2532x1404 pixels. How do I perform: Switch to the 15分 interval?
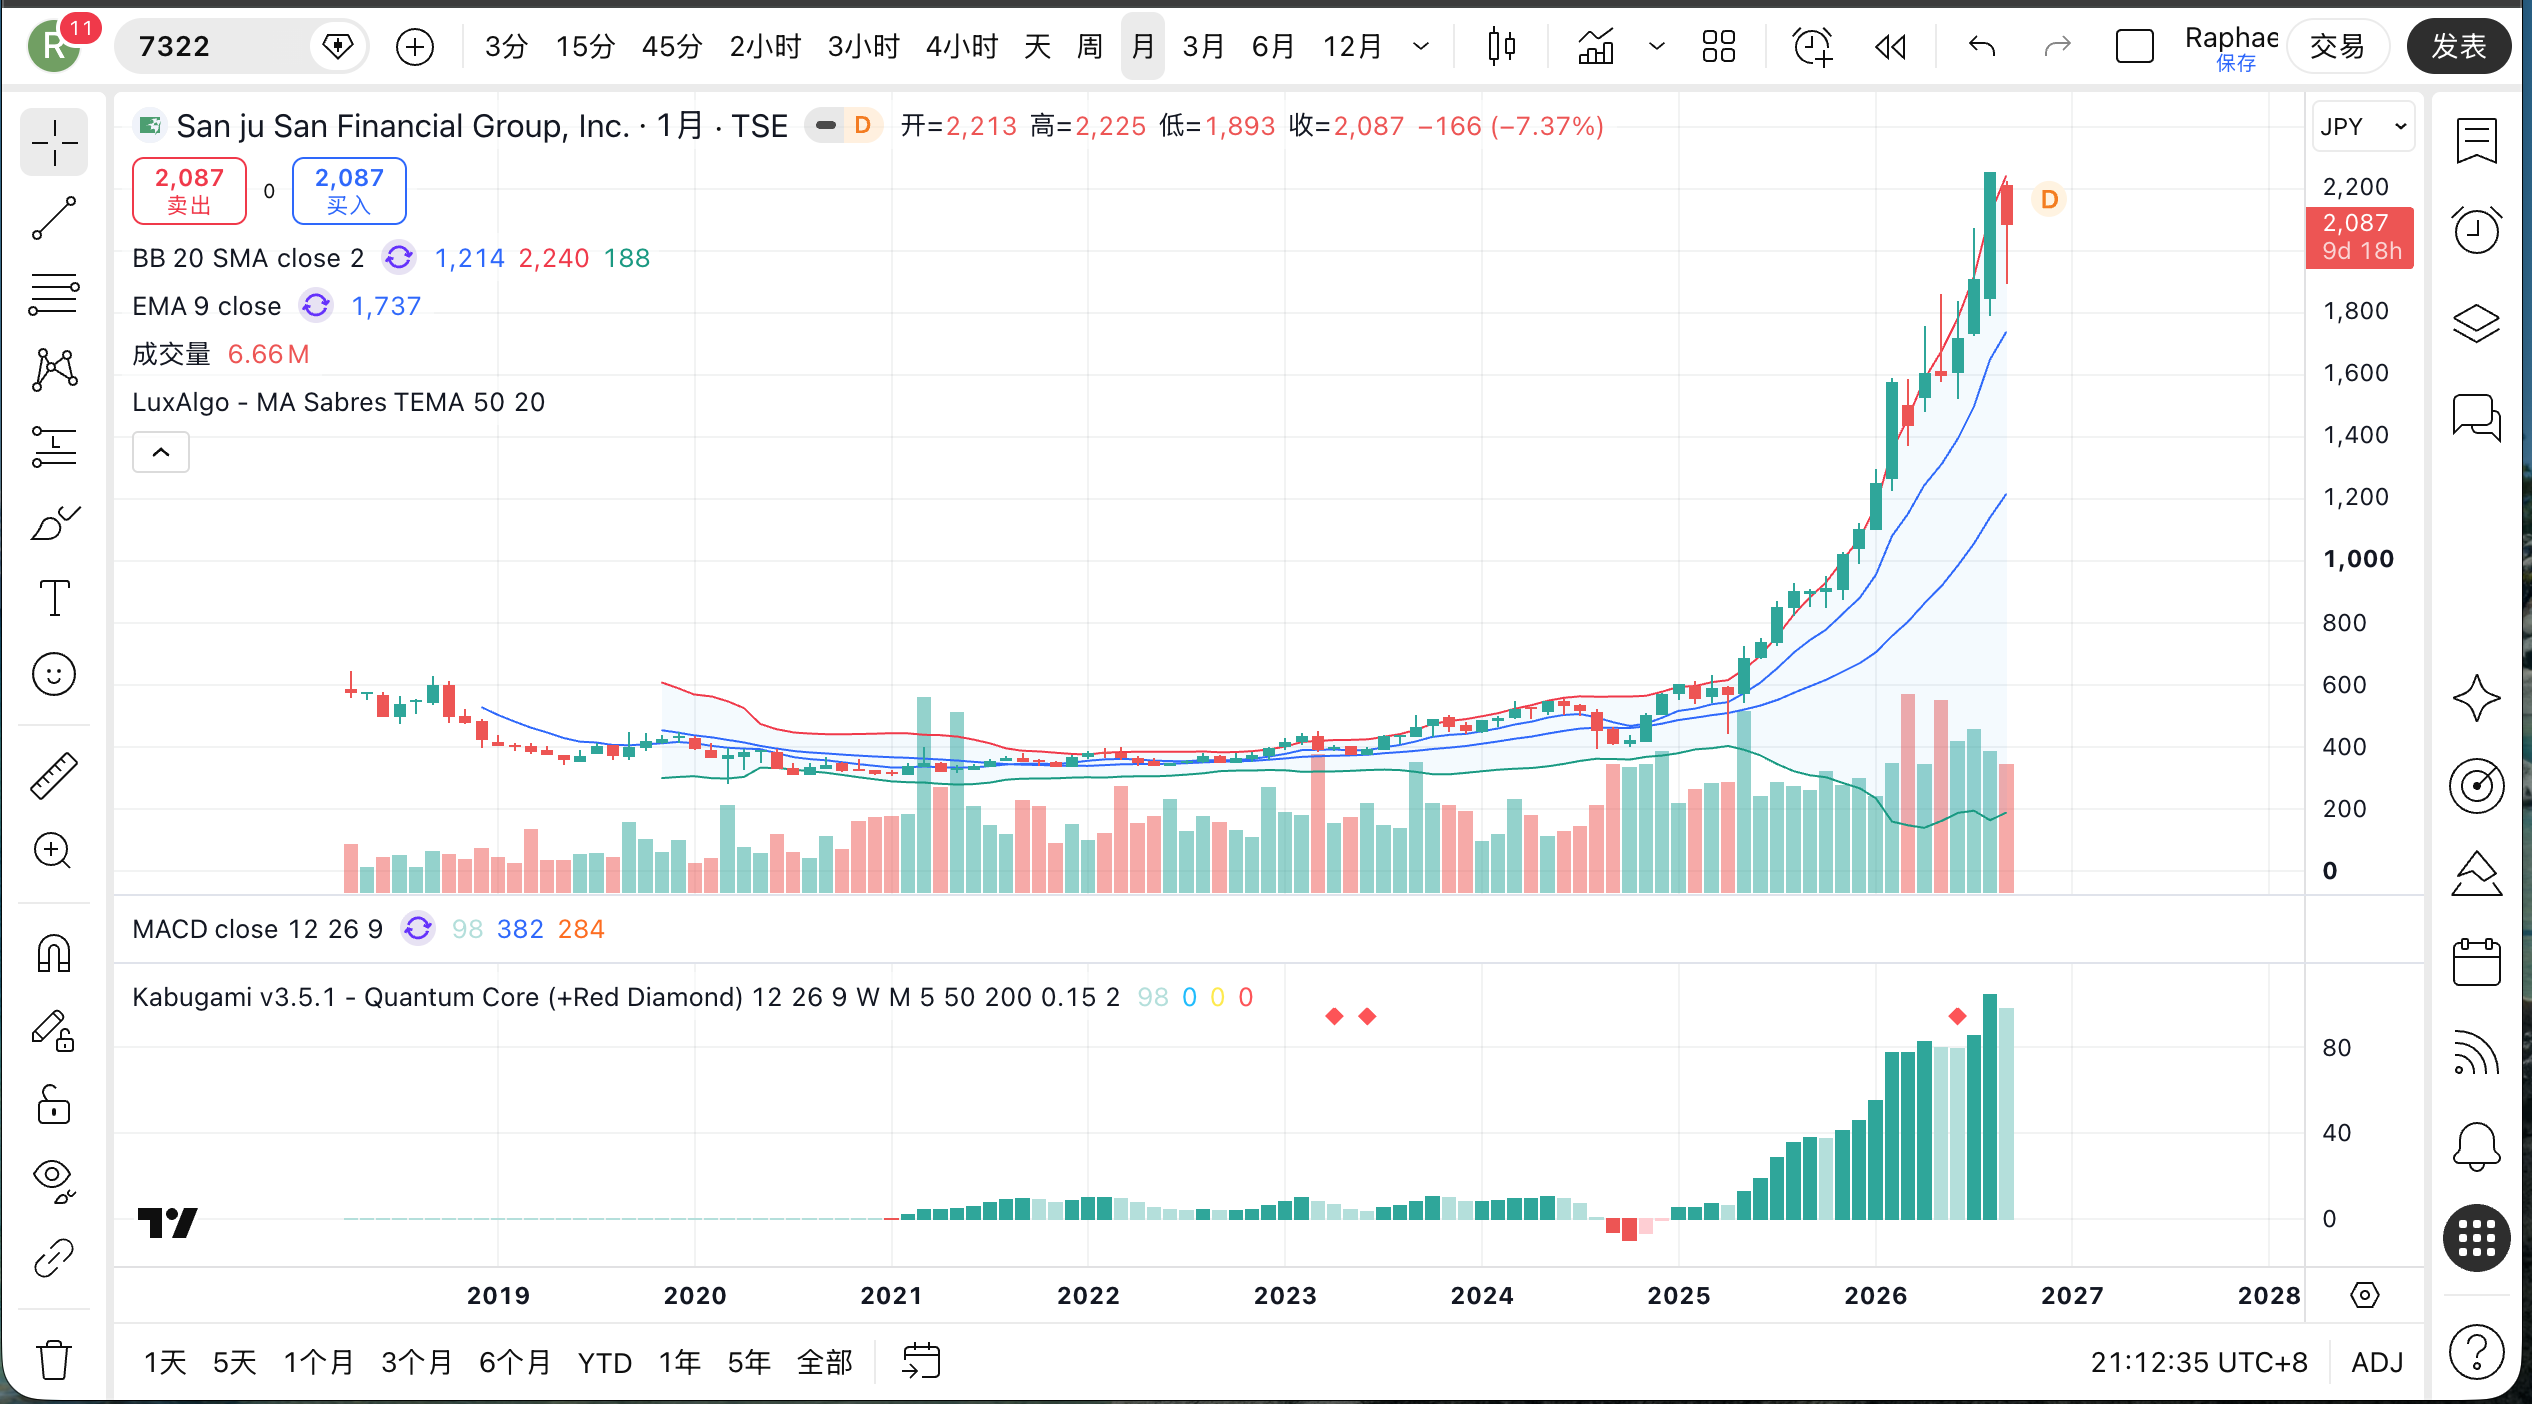point(585,46)
